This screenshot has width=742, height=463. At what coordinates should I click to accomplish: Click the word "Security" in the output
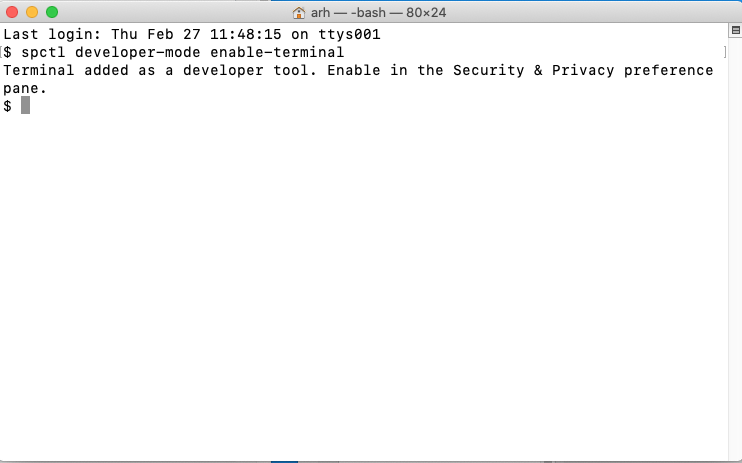pyautogui.click(x=488, y=70)
